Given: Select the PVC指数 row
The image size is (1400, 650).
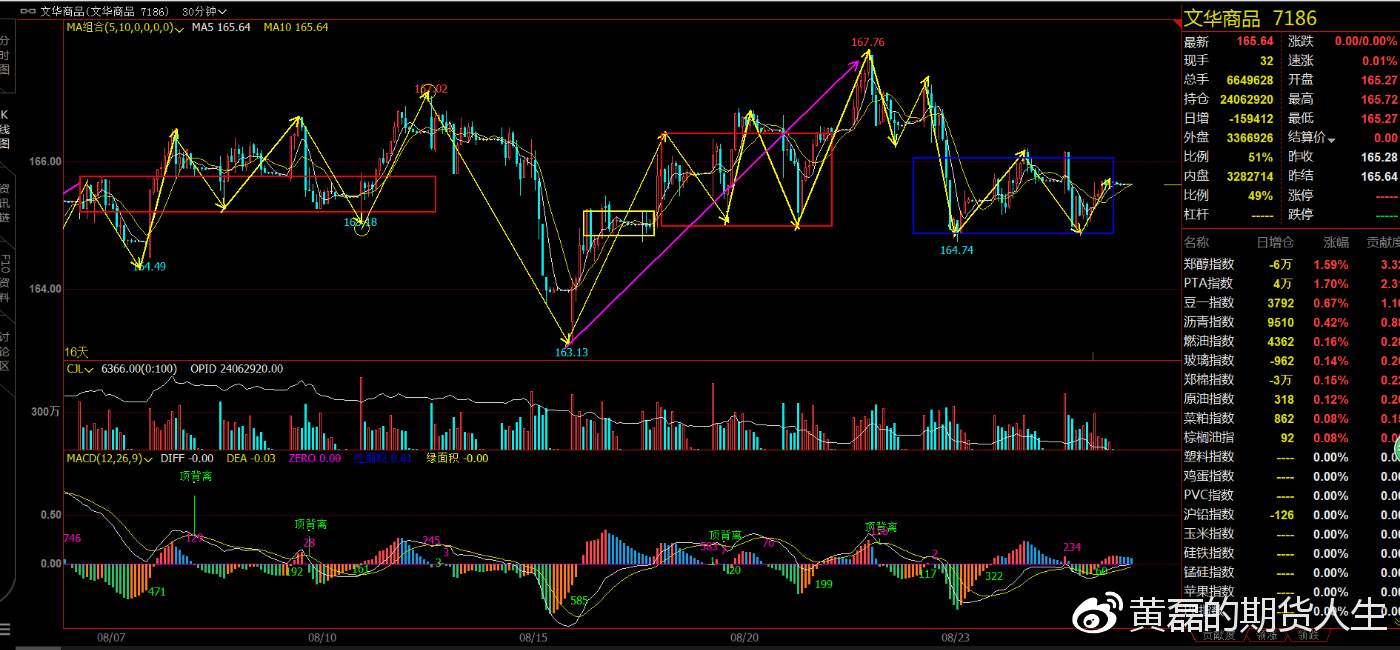Looking at the screenshot, I should pyautogui.click(x=1290, y=495).
